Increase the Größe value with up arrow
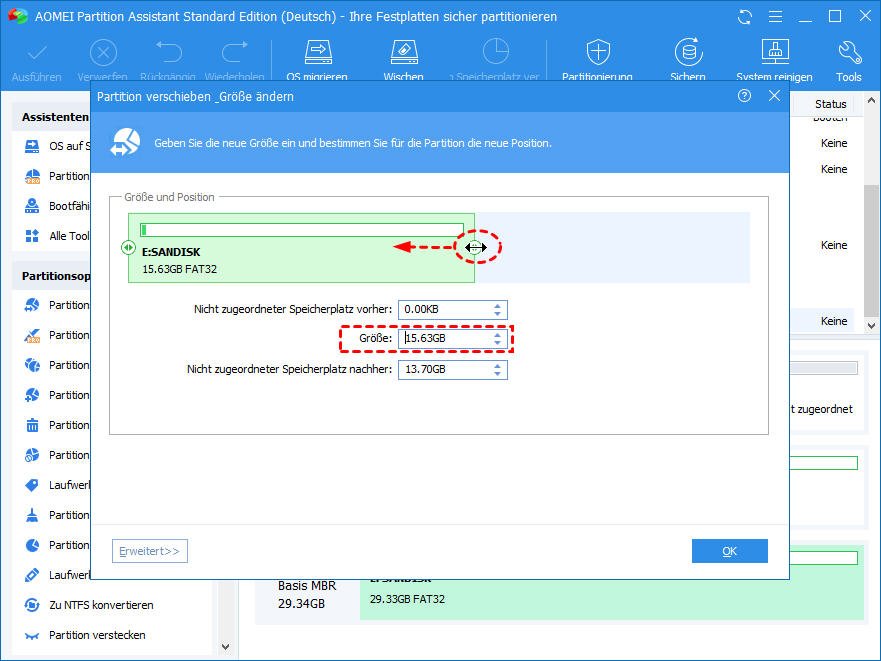Screen dimensions: 881x661 coord(497,335)
